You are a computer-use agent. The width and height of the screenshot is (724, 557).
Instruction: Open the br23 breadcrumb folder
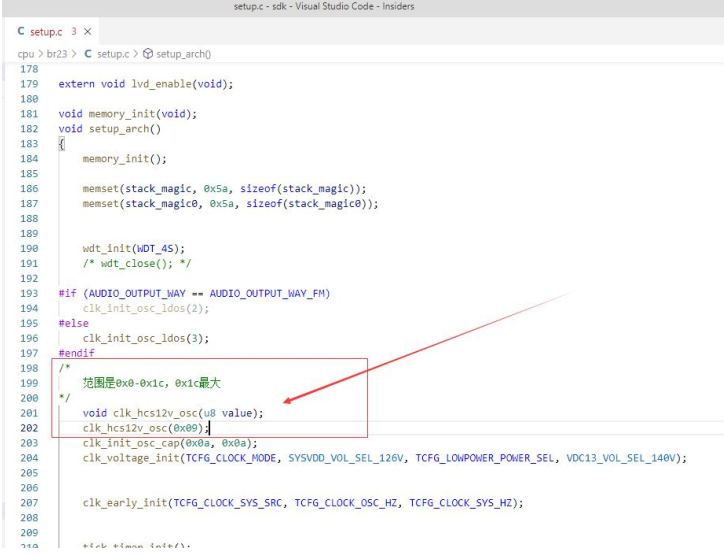(x=57, y=54)
